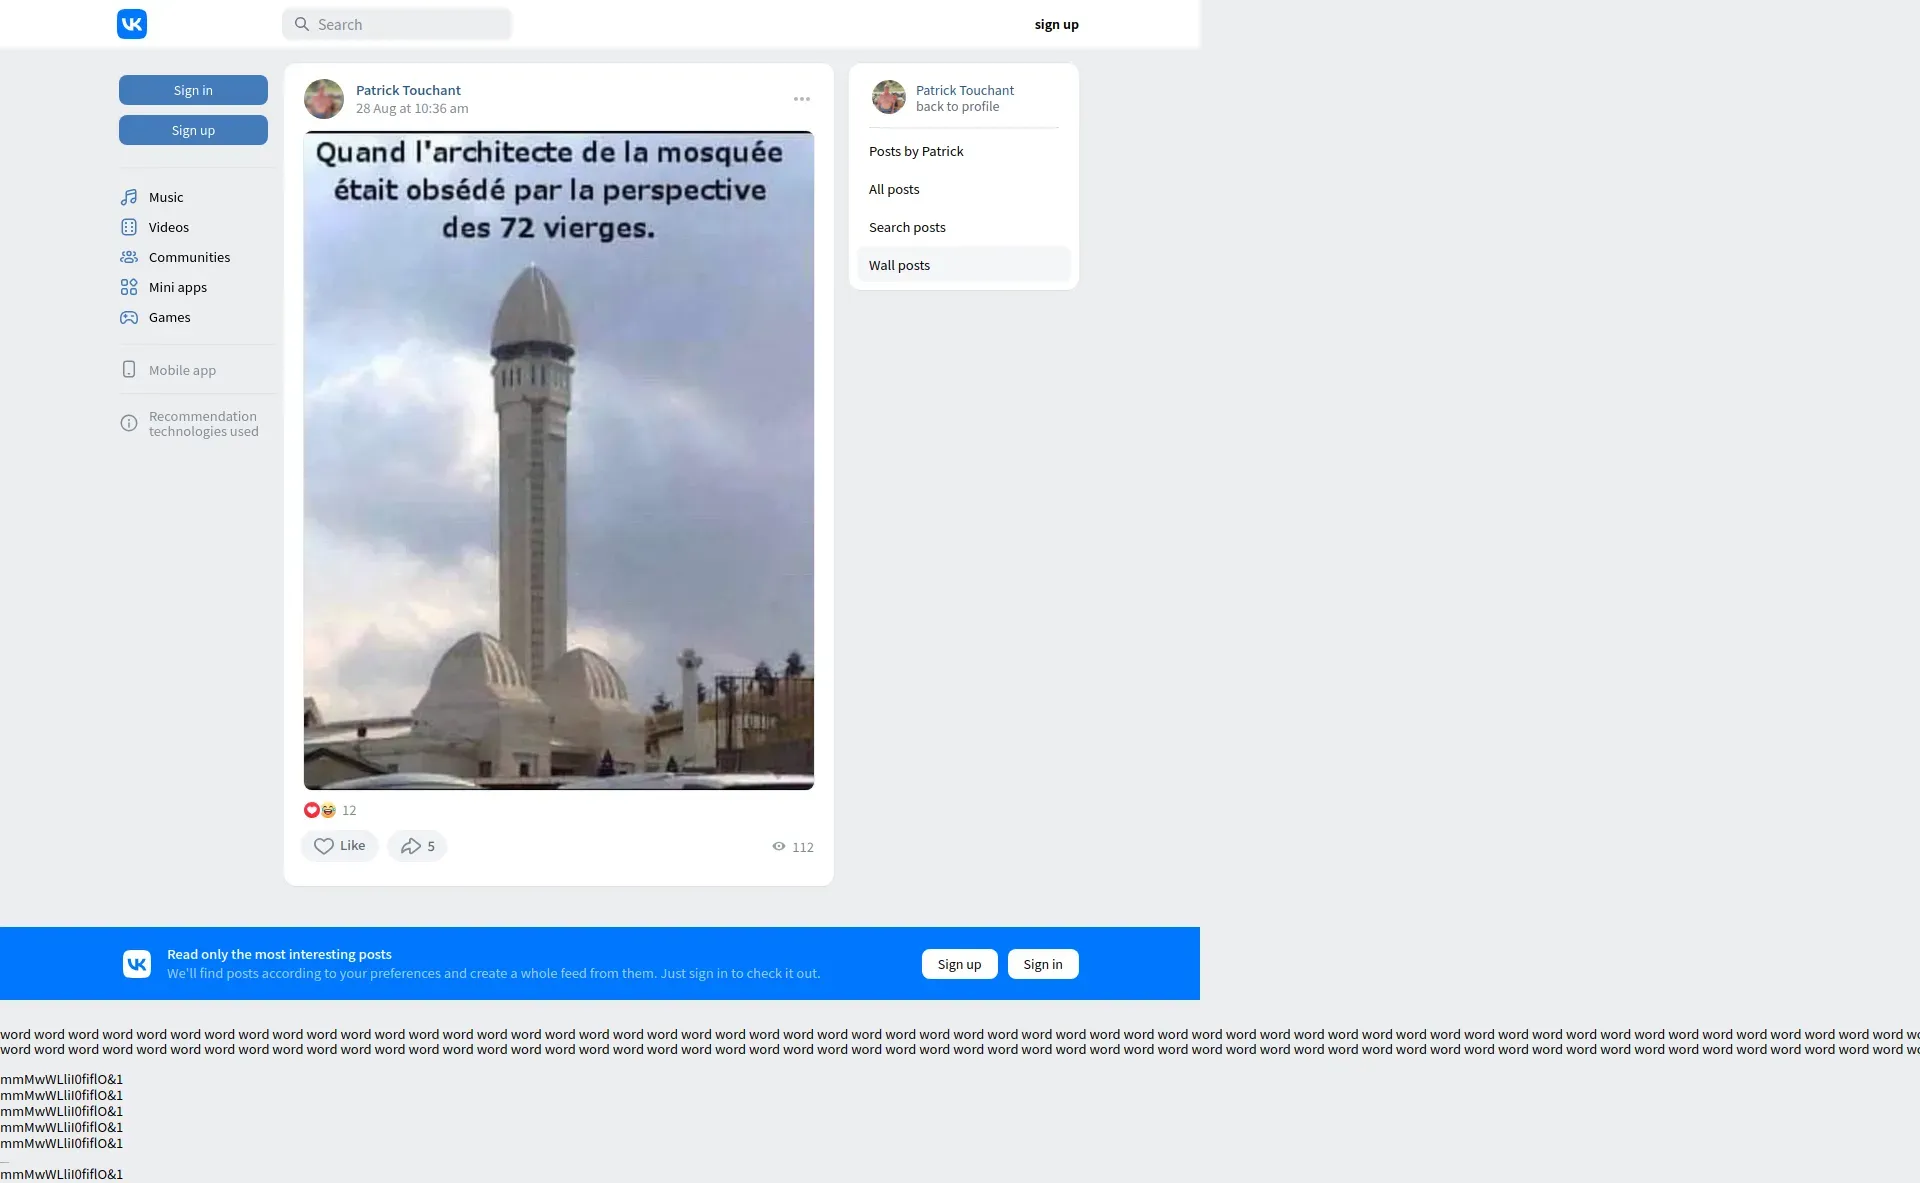1920x1183 pixels.
Task: Open the Videos sidebar icon
Action: tap(129, 227)
